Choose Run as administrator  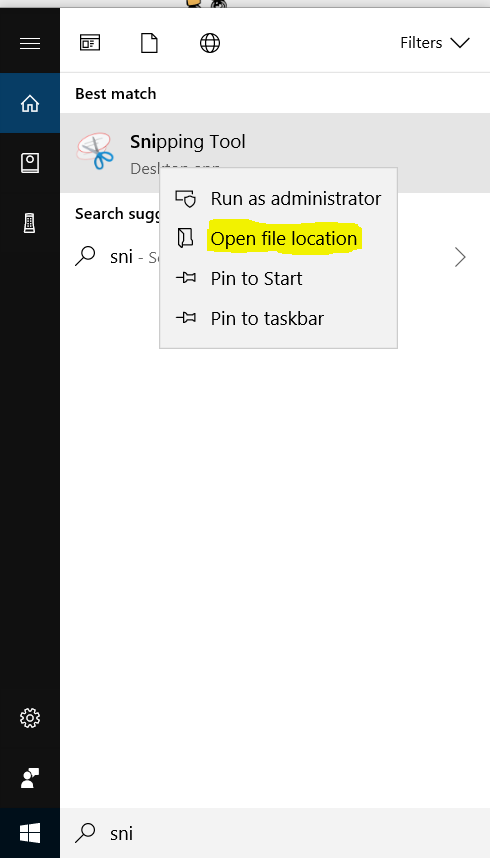(279, 198)
